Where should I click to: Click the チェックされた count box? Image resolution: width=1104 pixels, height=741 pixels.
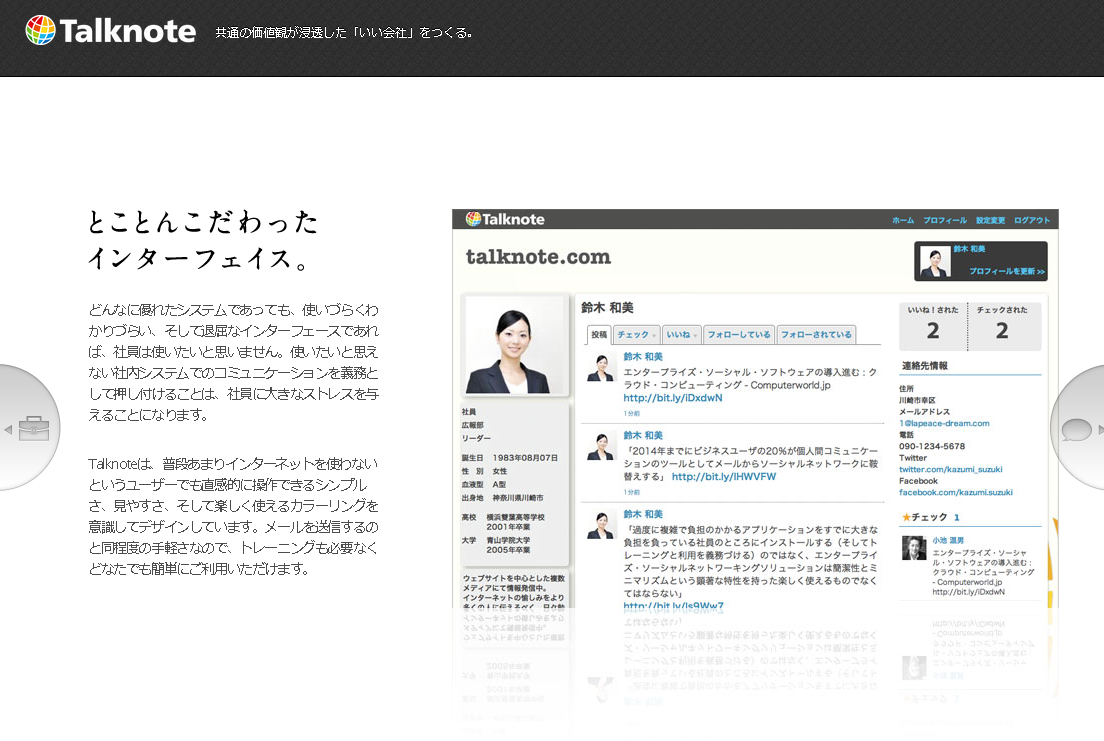point(1002,326)
